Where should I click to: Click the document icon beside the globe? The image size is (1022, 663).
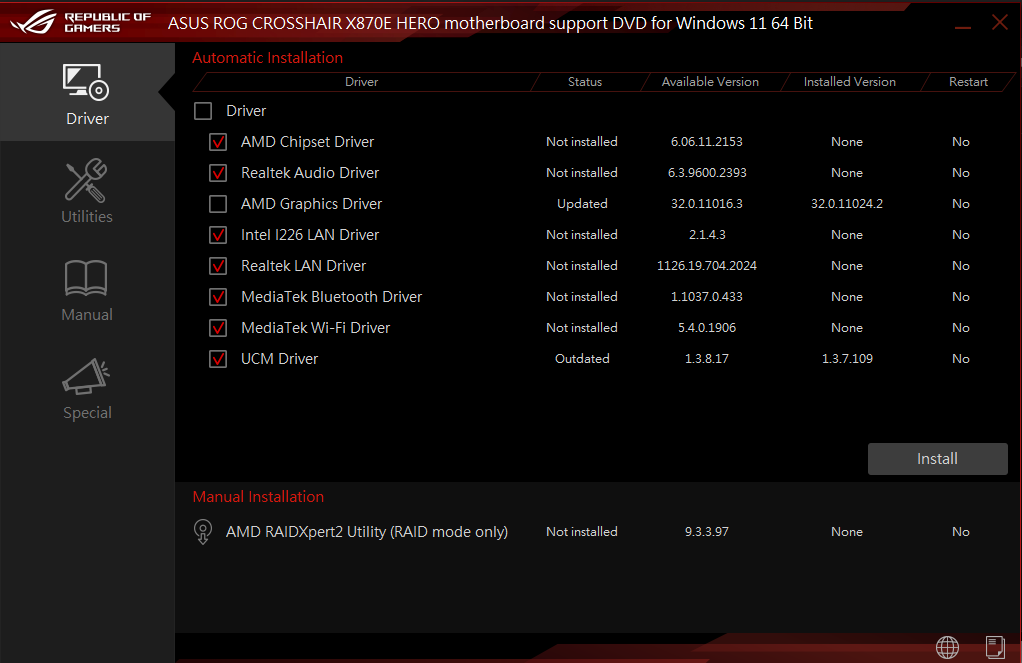995,647
